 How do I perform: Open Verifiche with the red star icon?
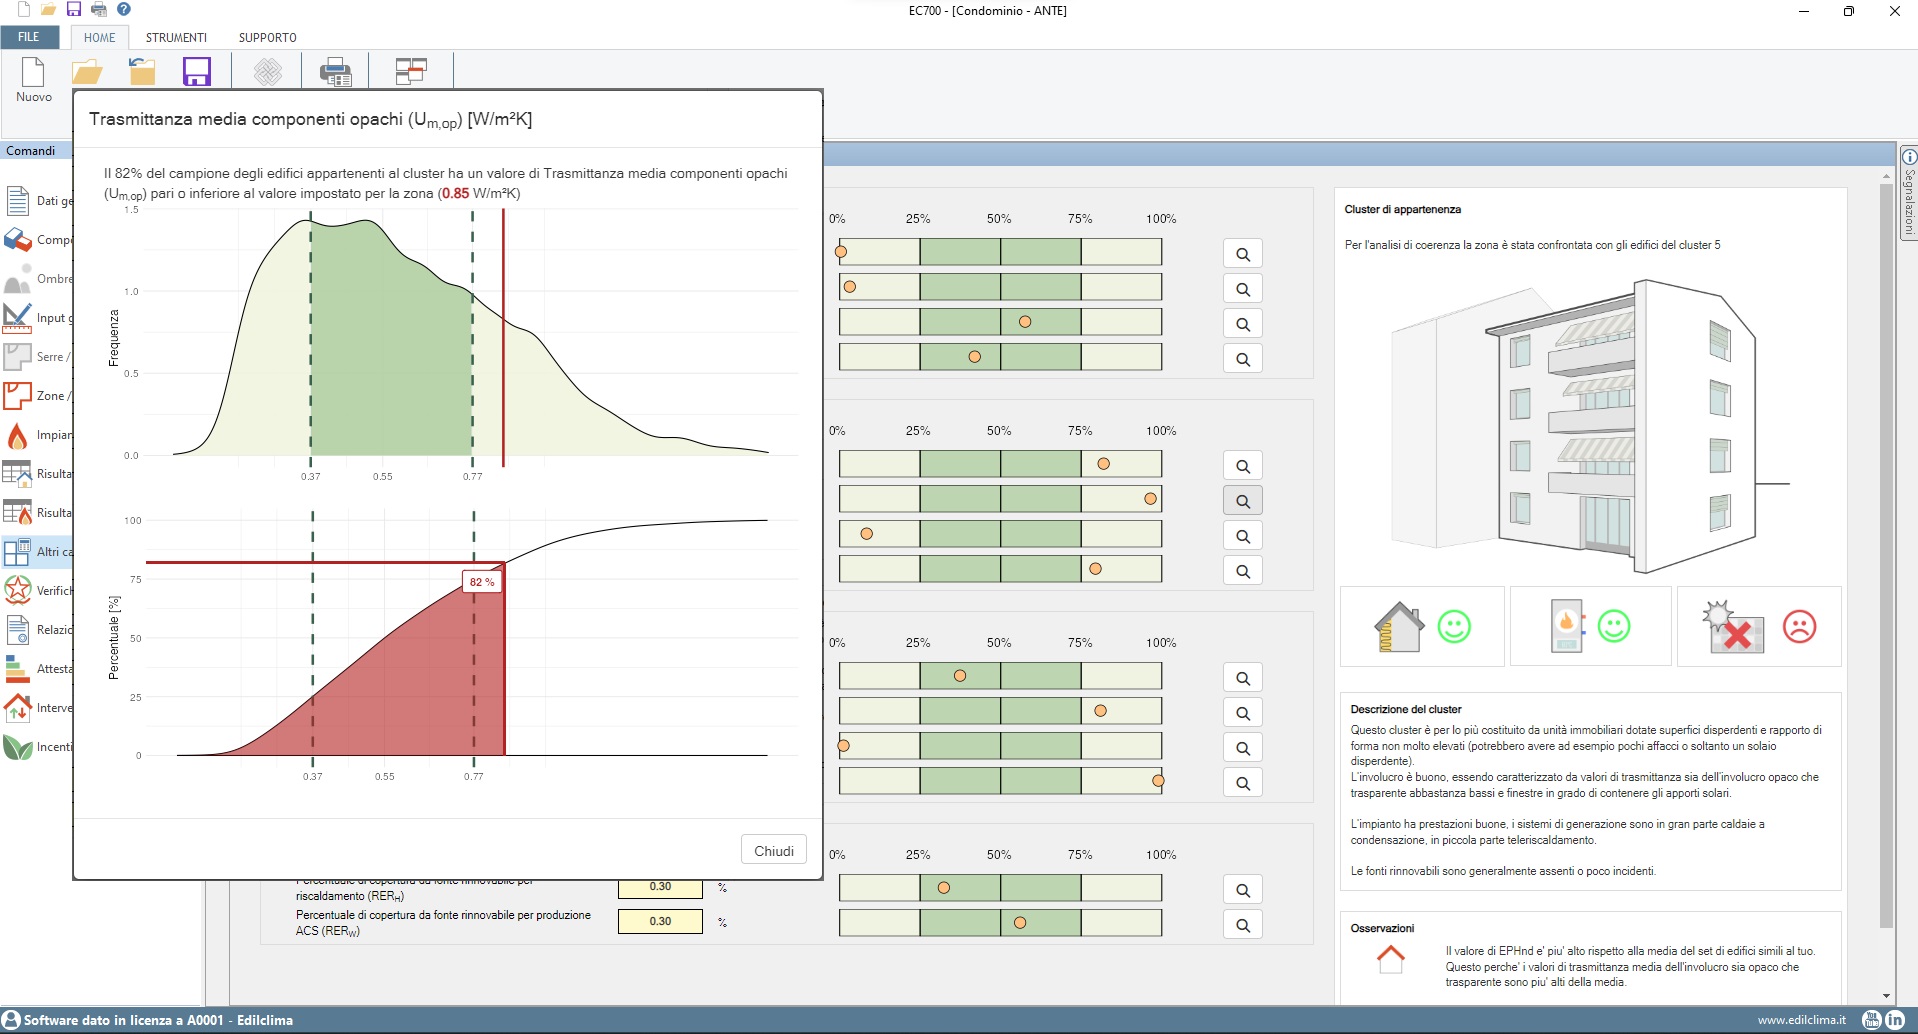38,591
